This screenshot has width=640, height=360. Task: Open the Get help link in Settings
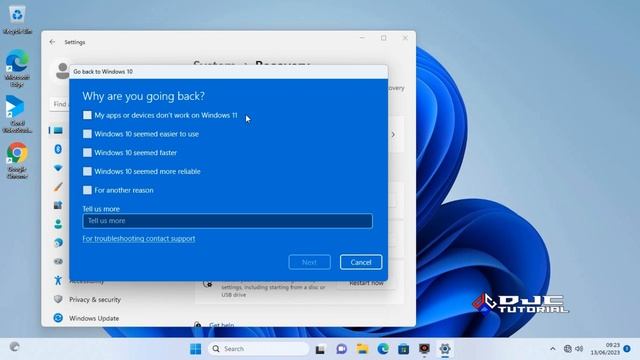click(221, 325)
